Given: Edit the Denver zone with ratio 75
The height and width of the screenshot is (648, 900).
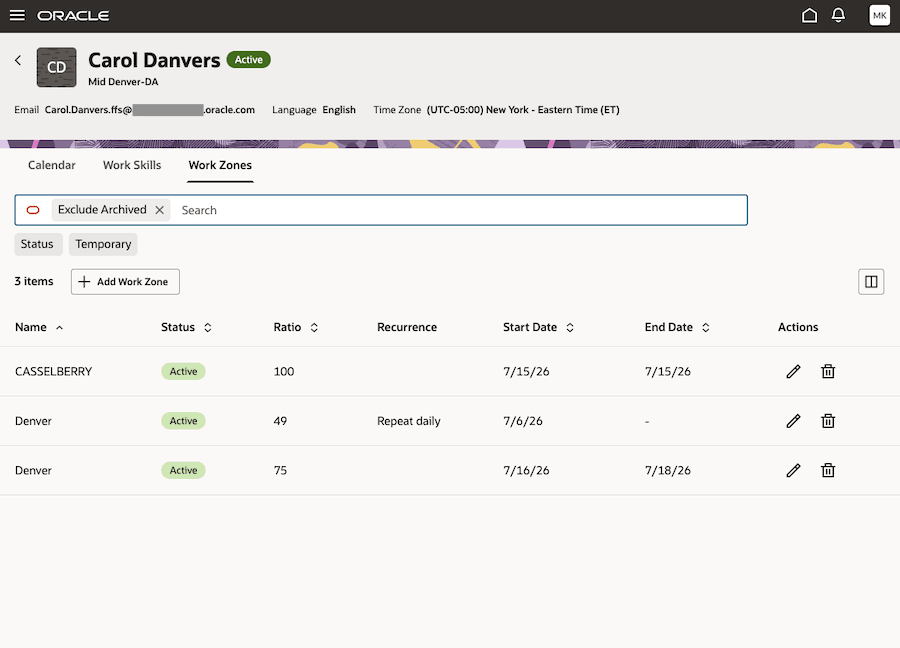Looking at the screenshot, I should point(793,471).
